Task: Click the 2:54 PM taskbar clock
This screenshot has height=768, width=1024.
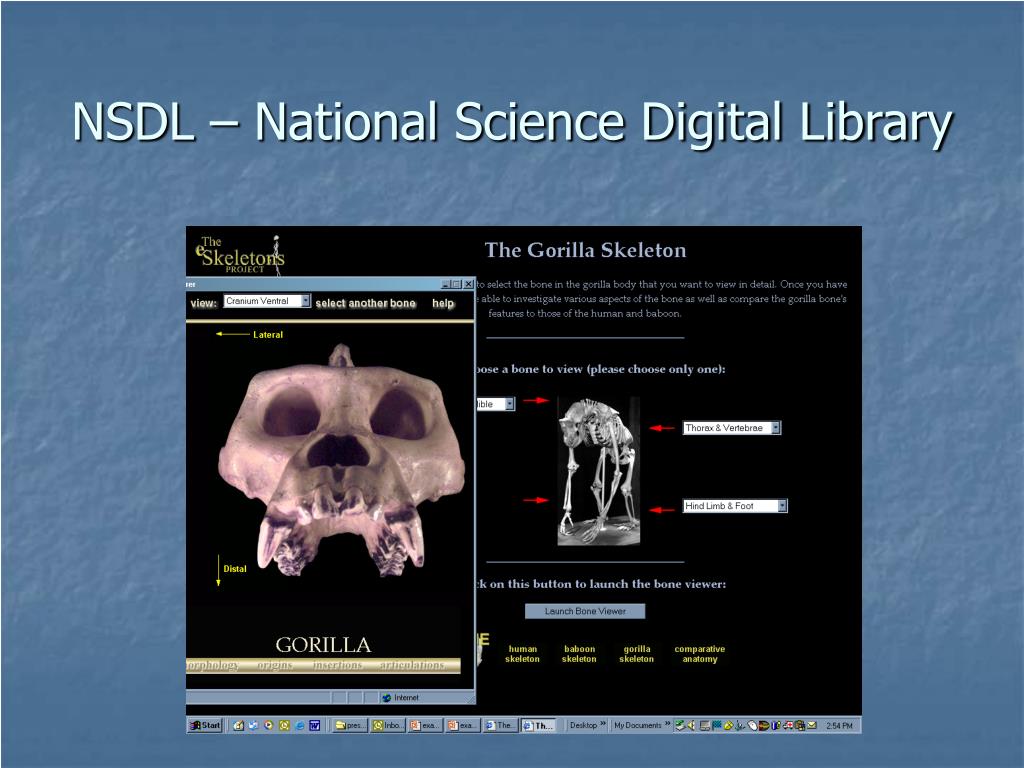Action: point(839,726)
